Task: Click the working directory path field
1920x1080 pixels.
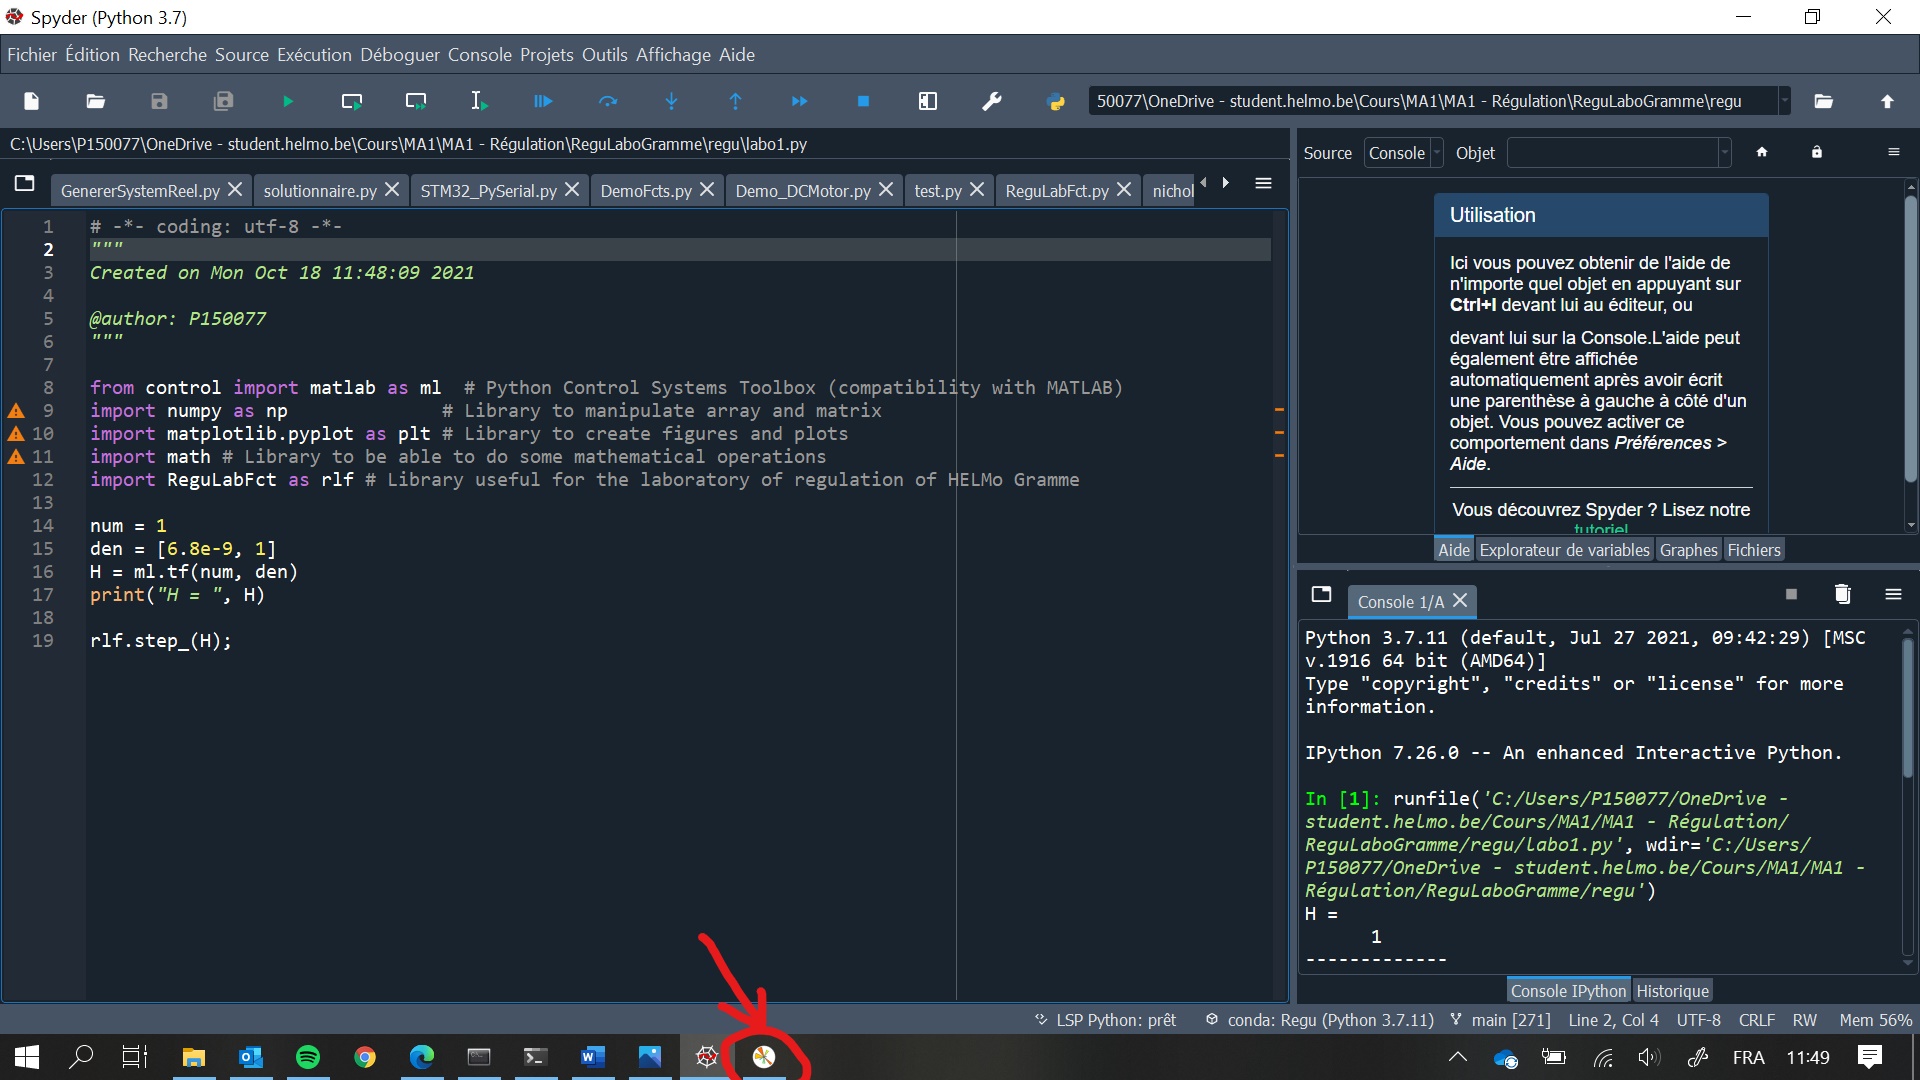Action: (1432, 101)
